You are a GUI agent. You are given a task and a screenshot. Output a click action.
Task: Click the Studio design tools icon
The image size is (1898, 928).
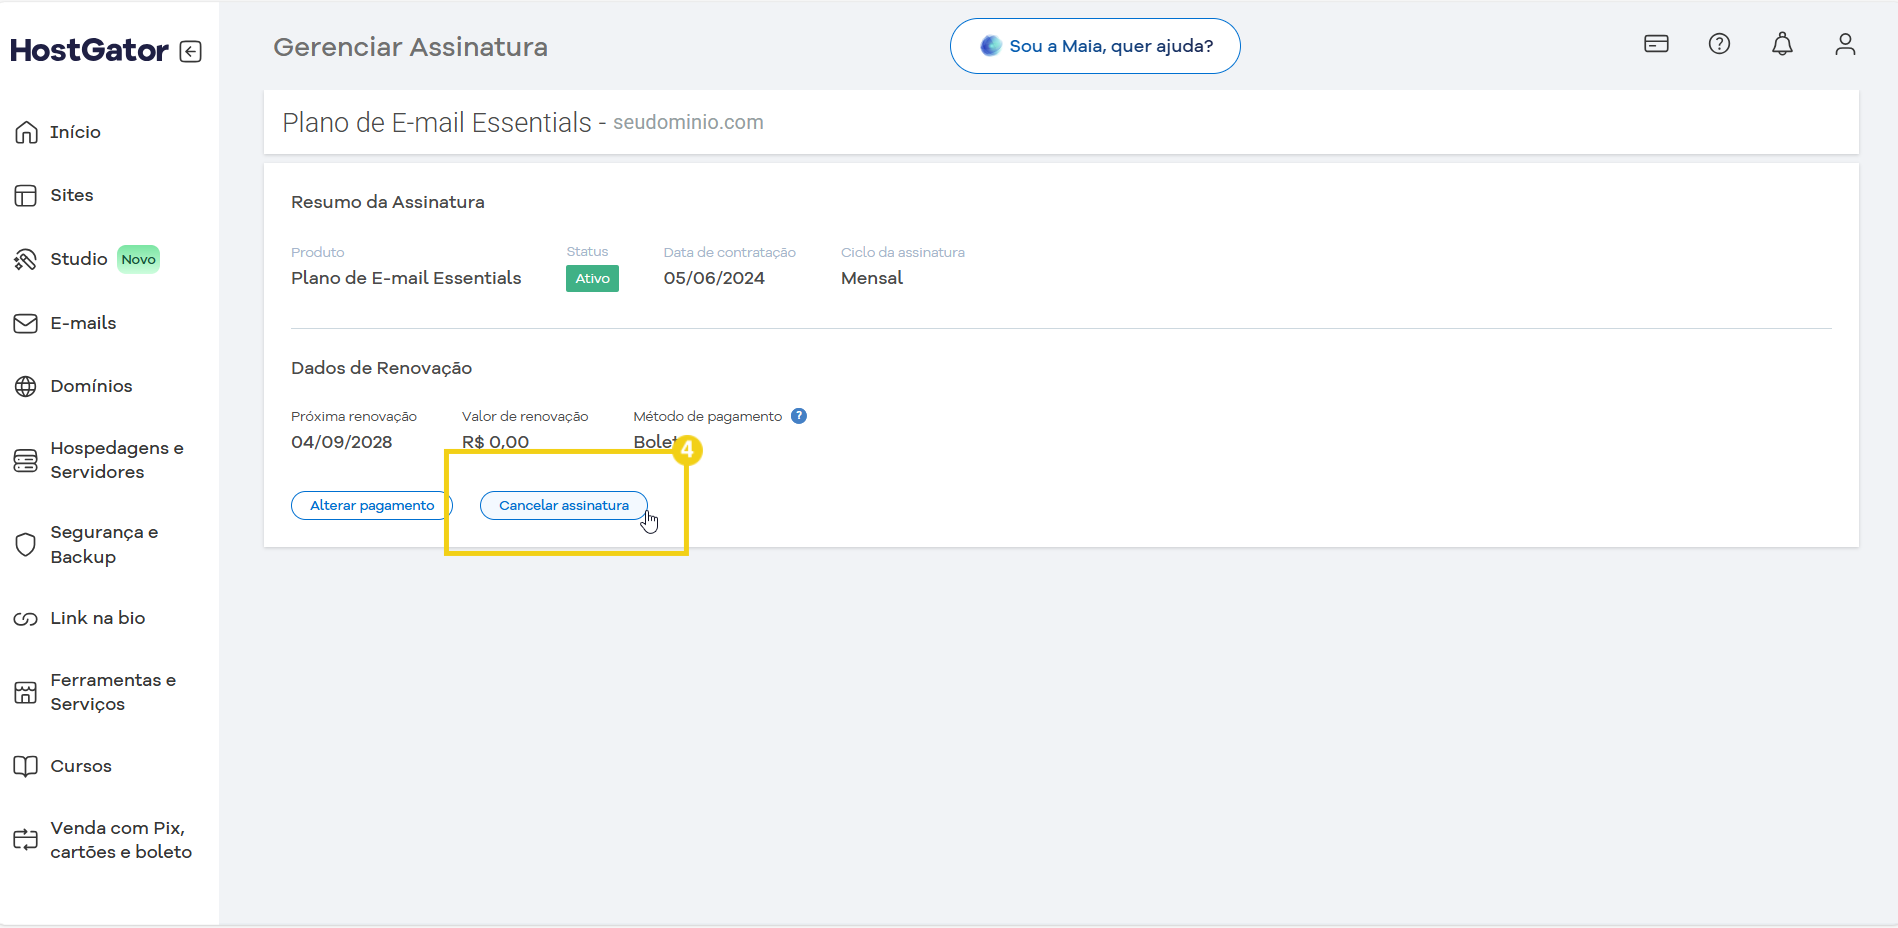(26, 259)
